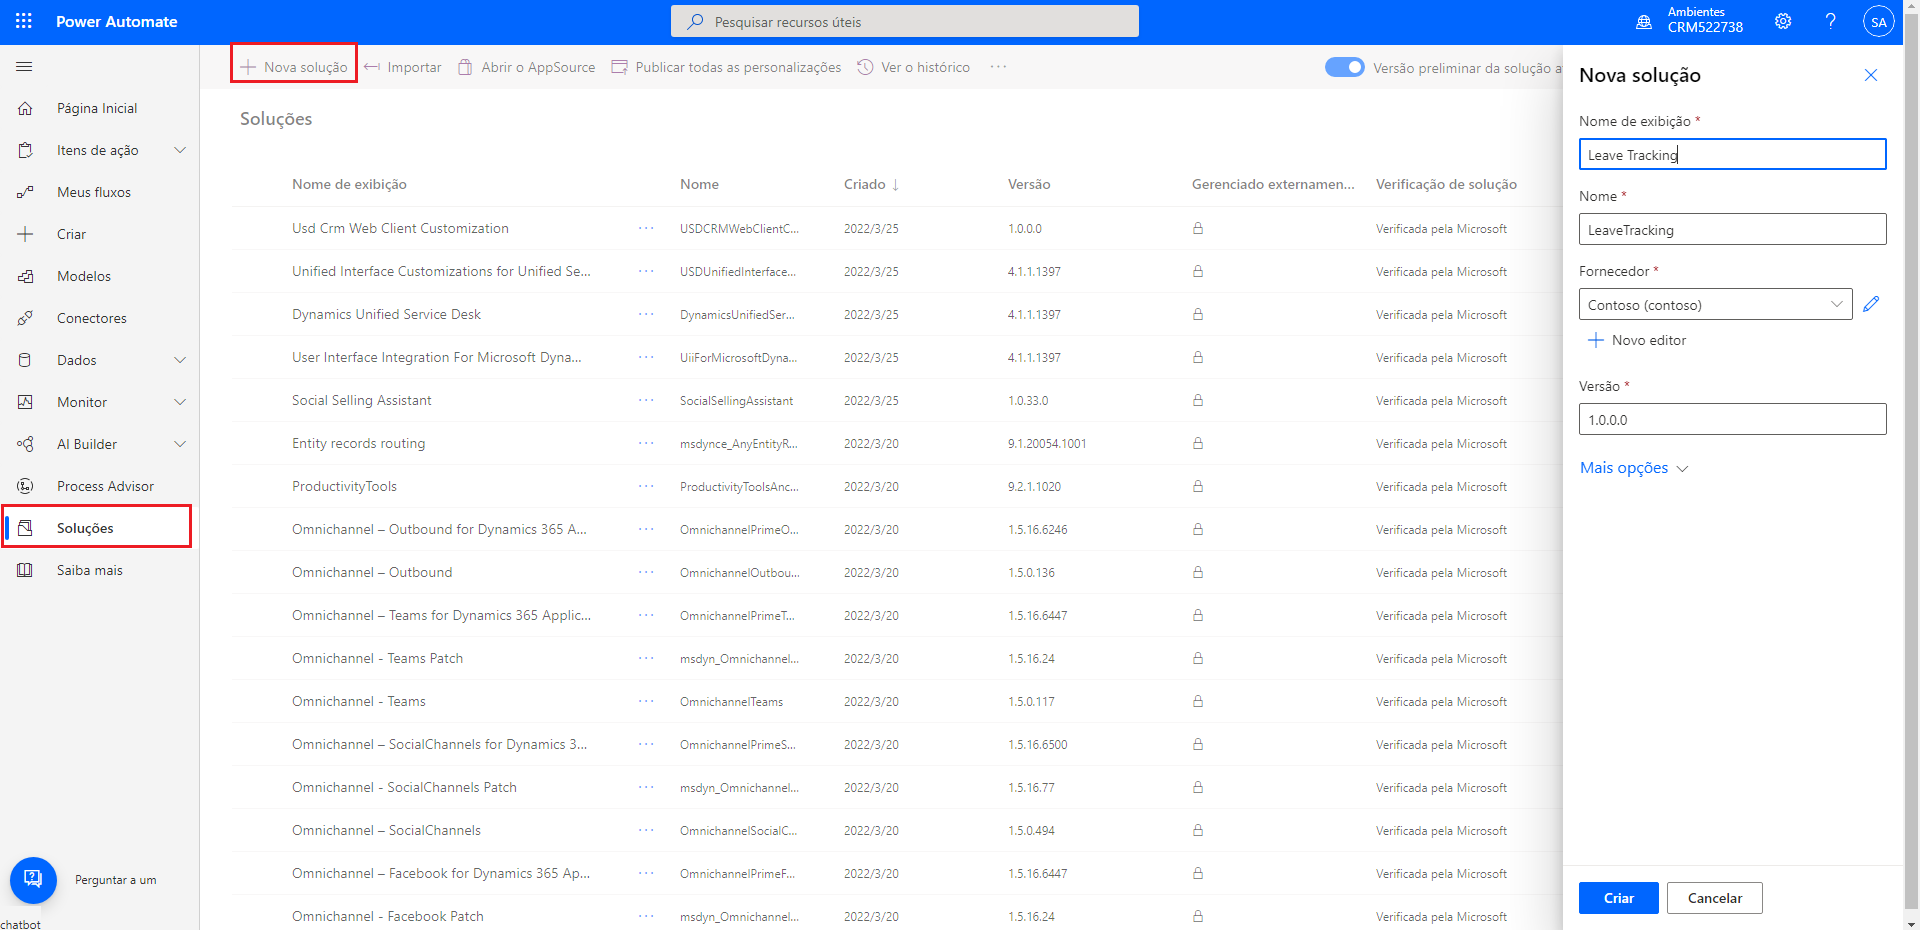Viewport: 1920px width, 930px height.
Task: Open row options for Entity records routing
Action: tap(646, 443)
